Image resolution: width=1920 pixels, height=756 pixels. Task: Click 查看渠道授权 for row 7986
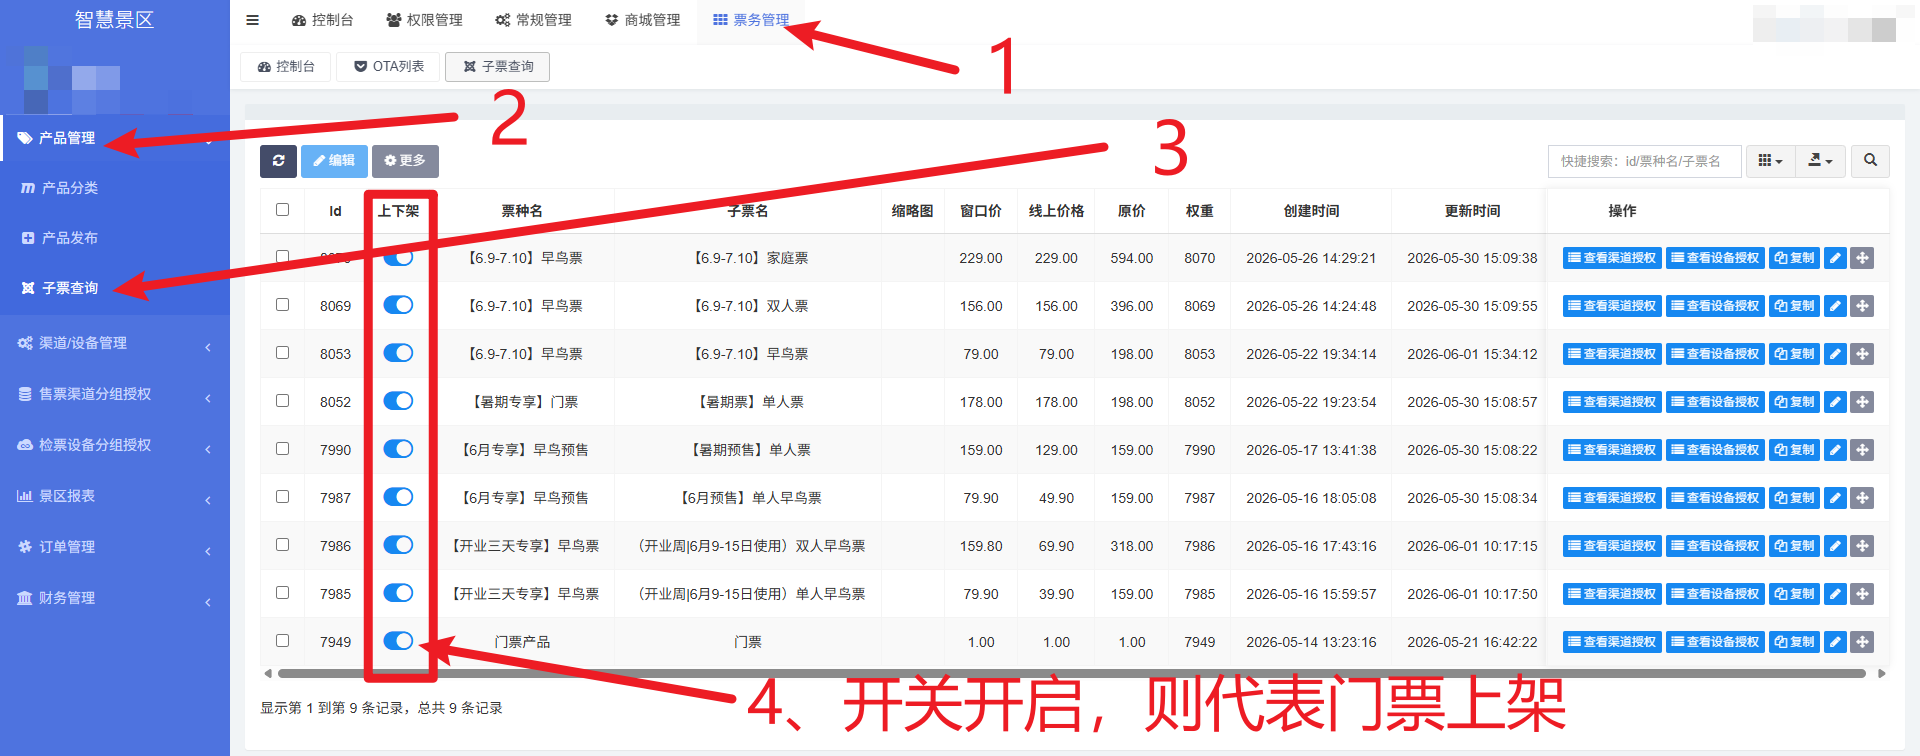pos(1612,546)
